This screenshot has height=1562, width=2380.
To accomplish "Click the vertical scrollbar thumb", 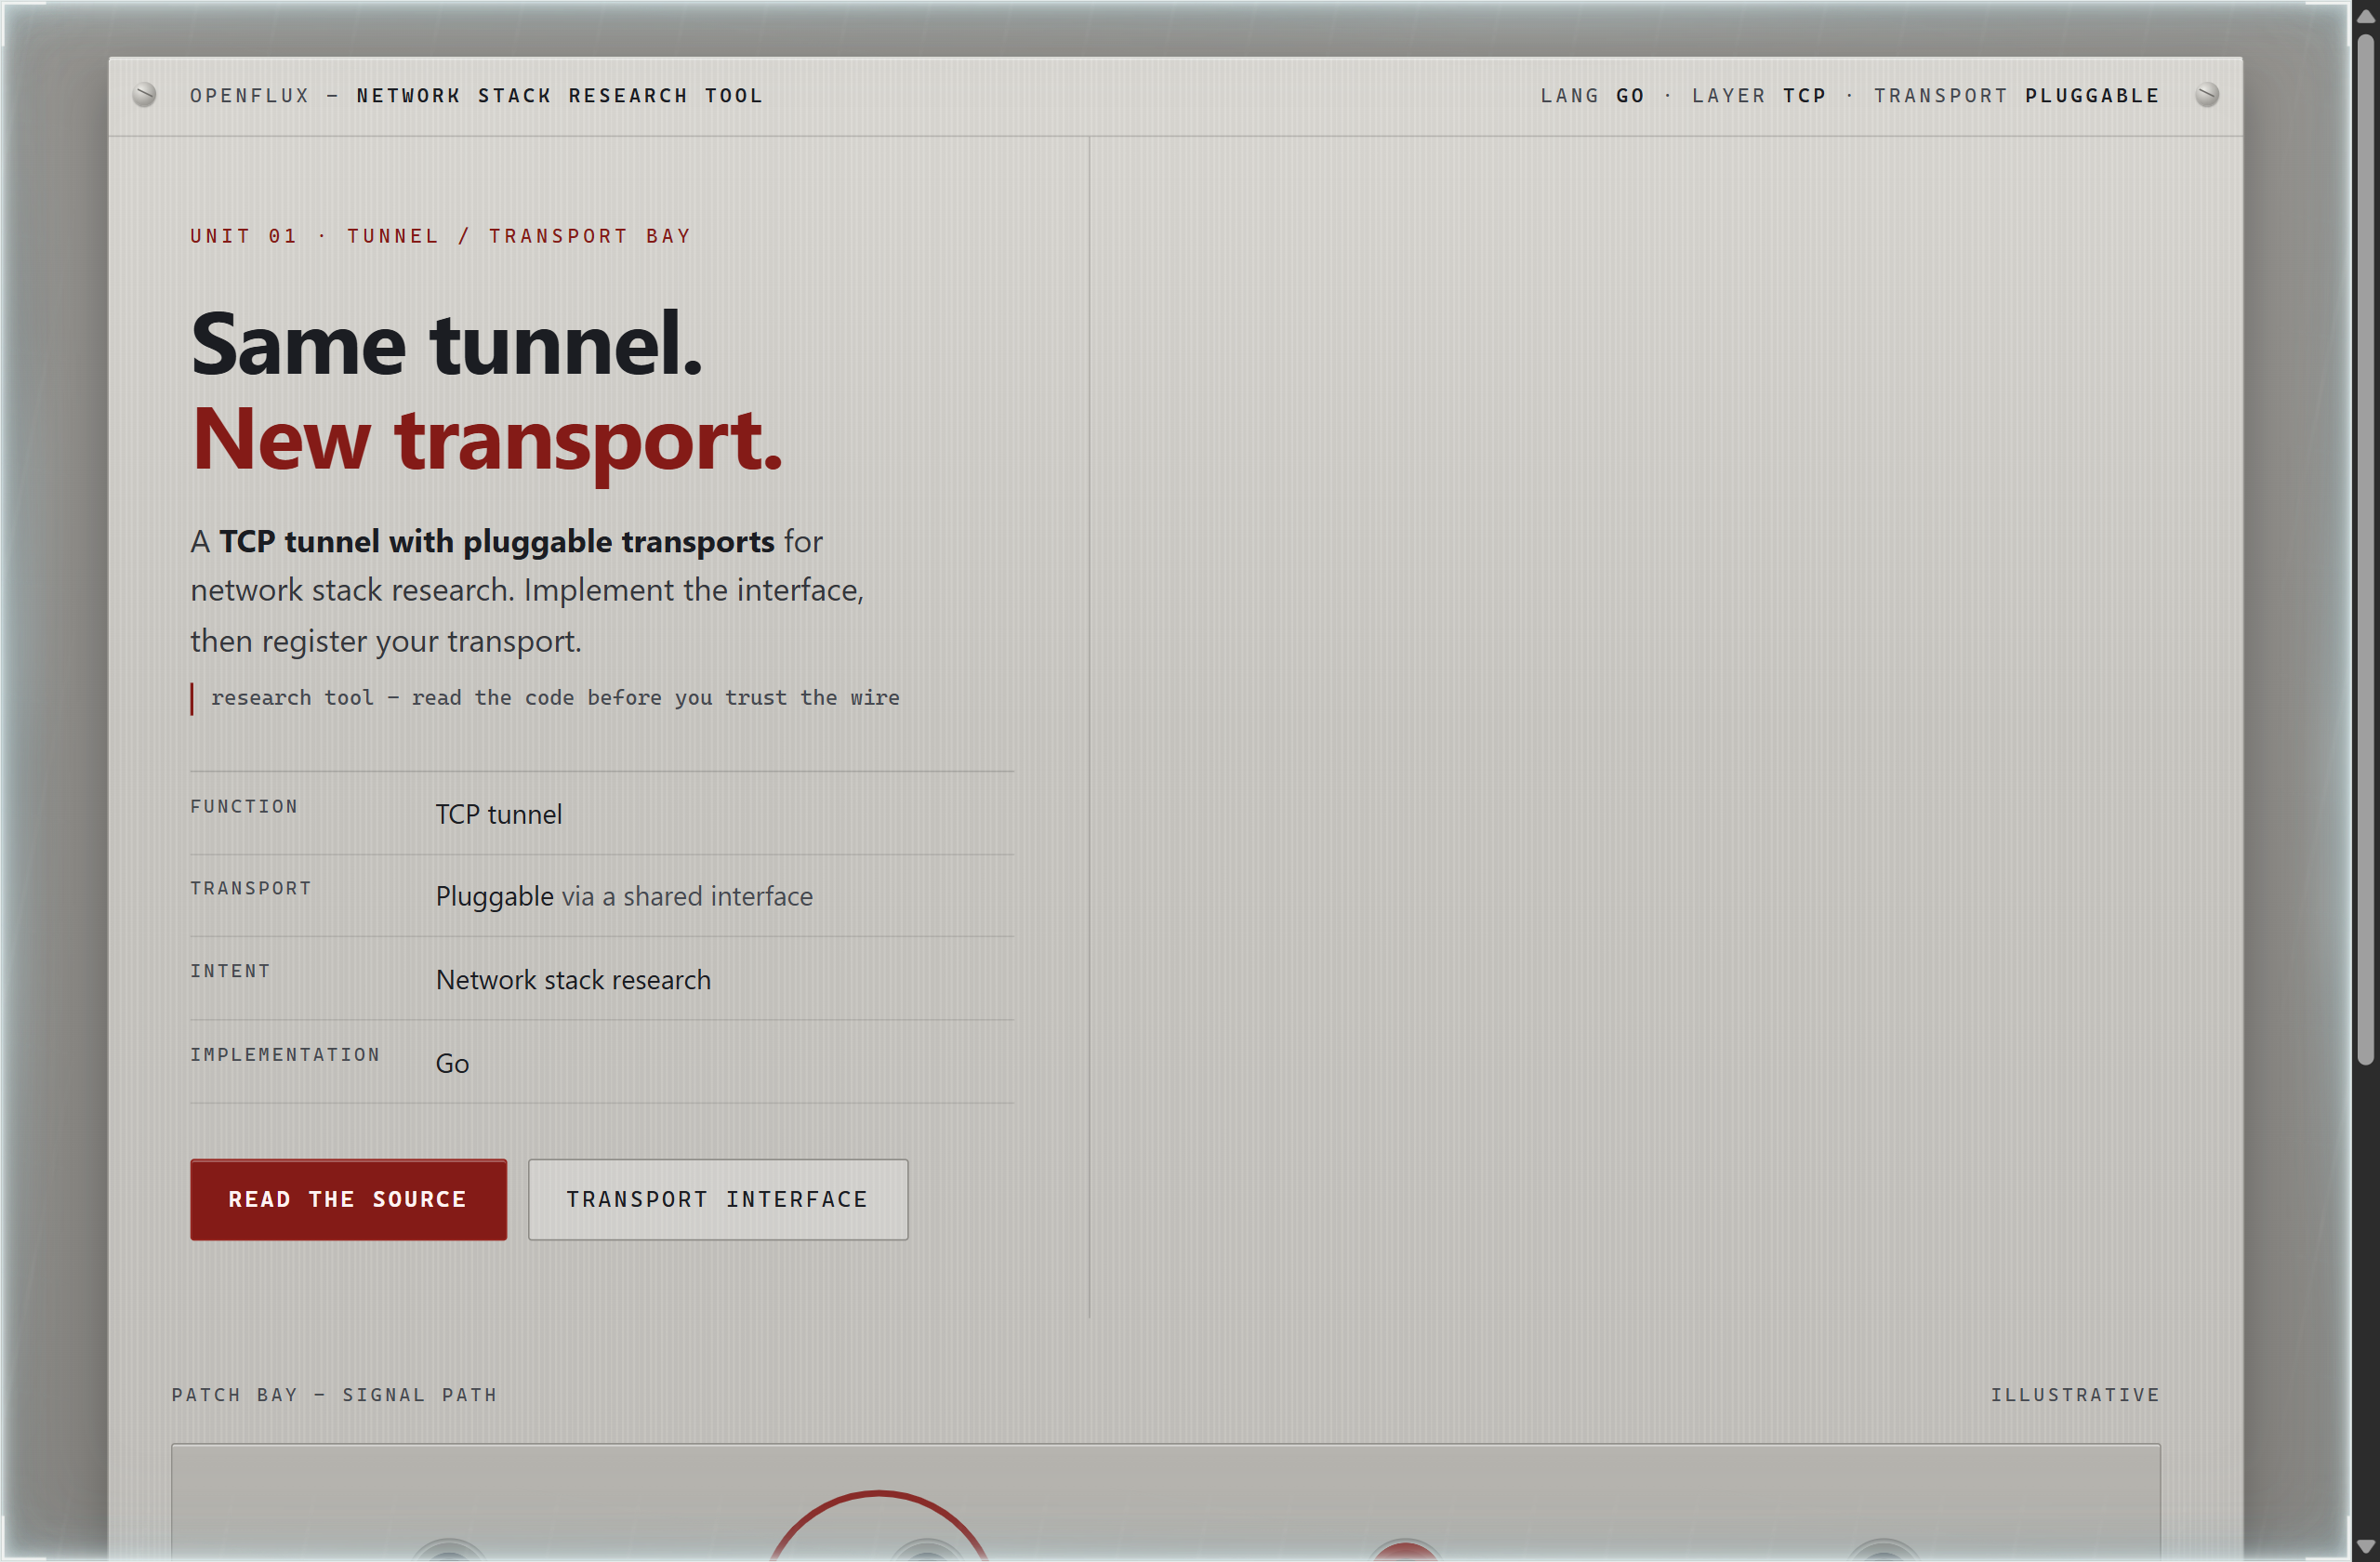I will pyautogui.click(x=2365, y=550).
